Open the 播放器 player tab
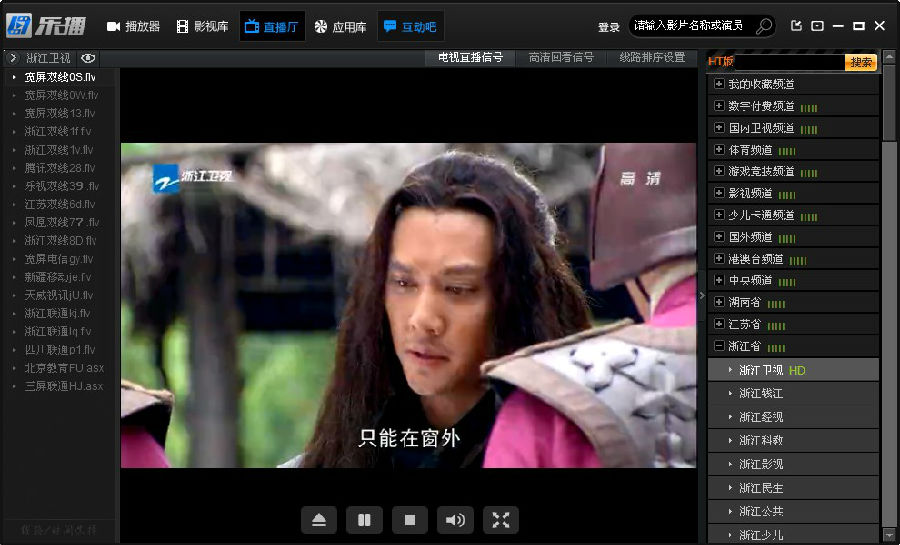Viewport: 900px width, 545px height. (x=133, y=26)
